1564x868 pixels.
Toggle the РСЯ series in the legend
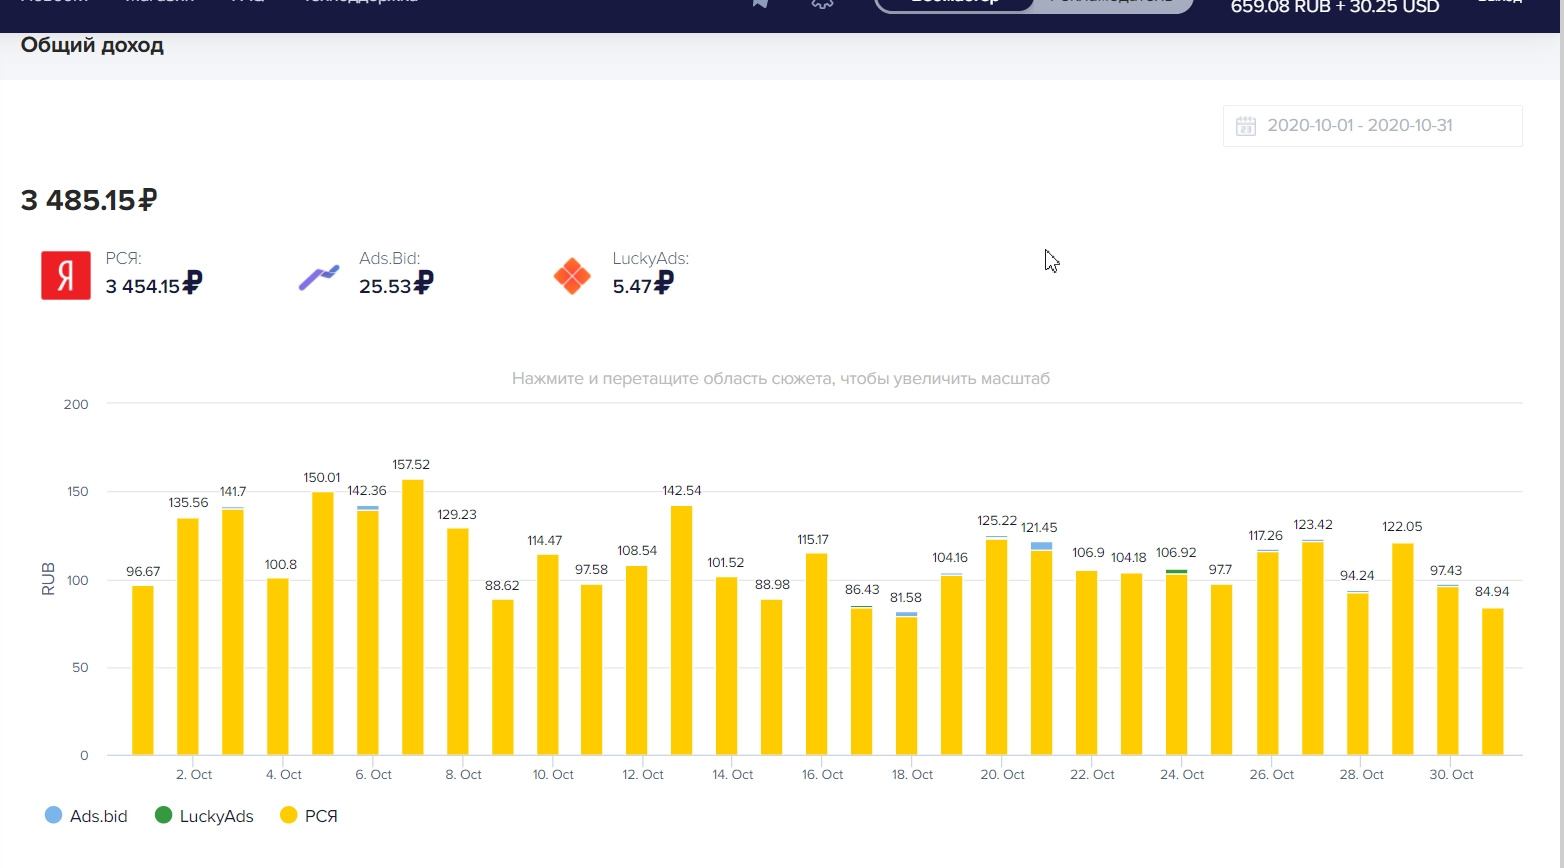(x=309, y=816)
